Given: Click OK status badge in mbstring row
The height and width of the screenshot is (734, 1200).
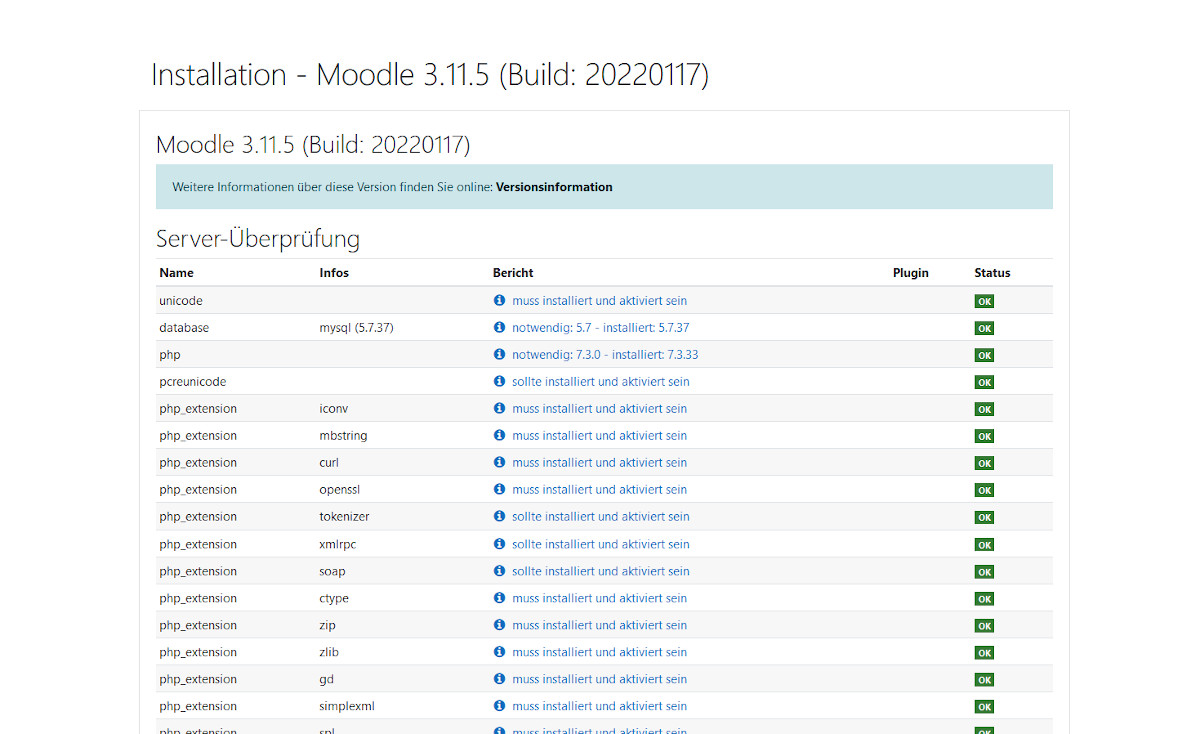Looking at the screenshot, I should click(x=984, y=436).
